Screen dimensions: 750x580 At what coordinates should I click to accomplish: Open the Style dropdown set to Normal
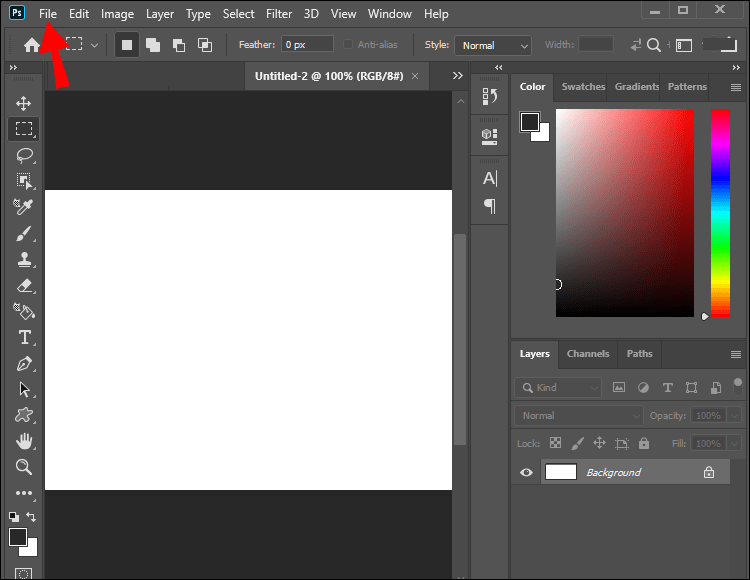493,45
